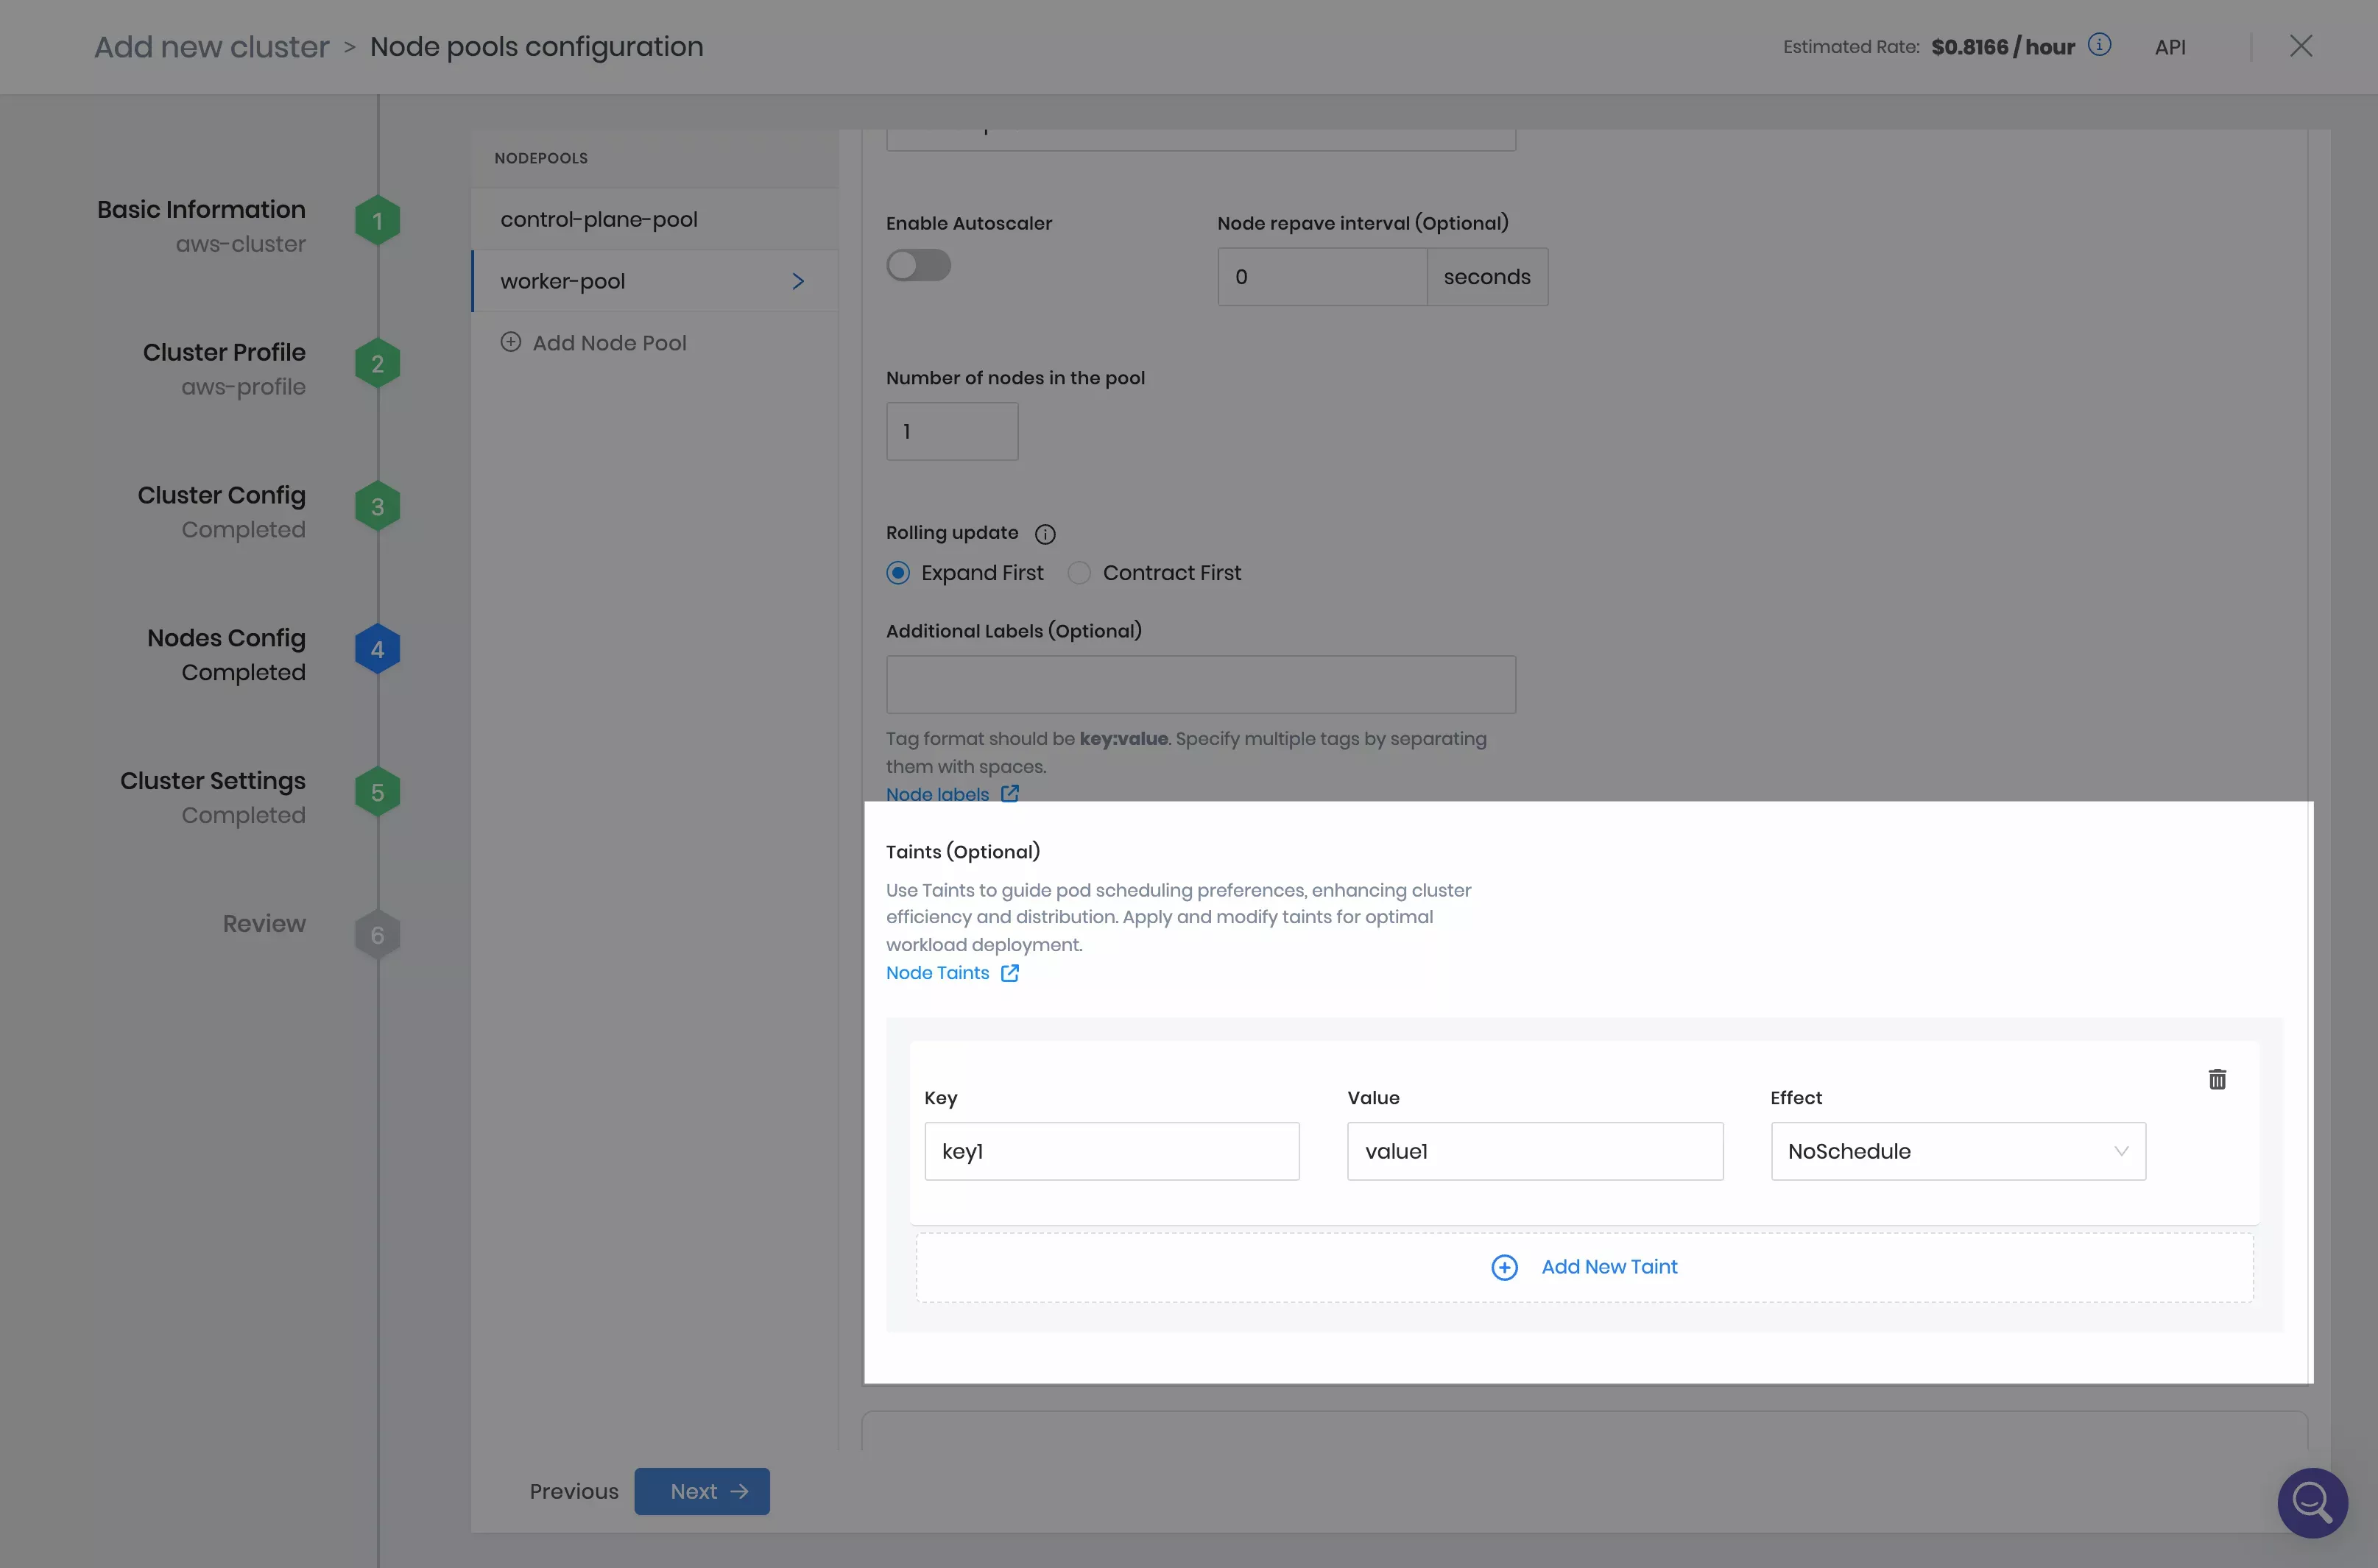Enable the Autoscaler toggle

[918, 264]
